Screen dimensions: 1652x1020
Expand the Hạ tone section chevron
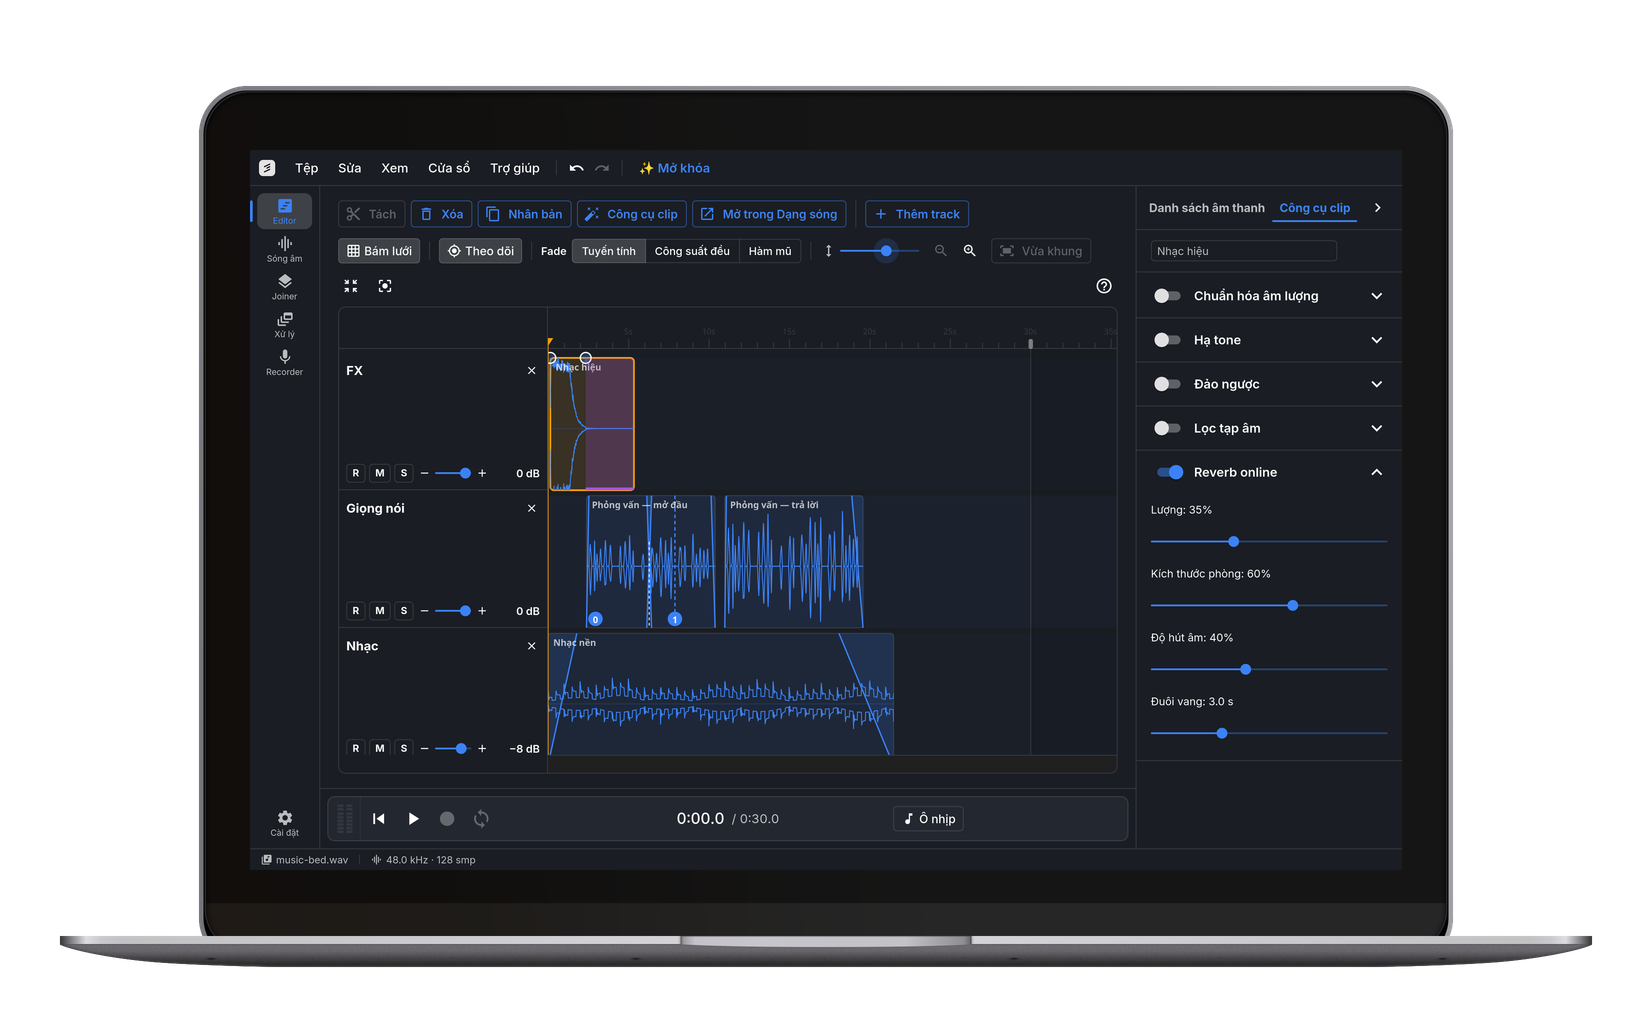[x=1377, y=340]
